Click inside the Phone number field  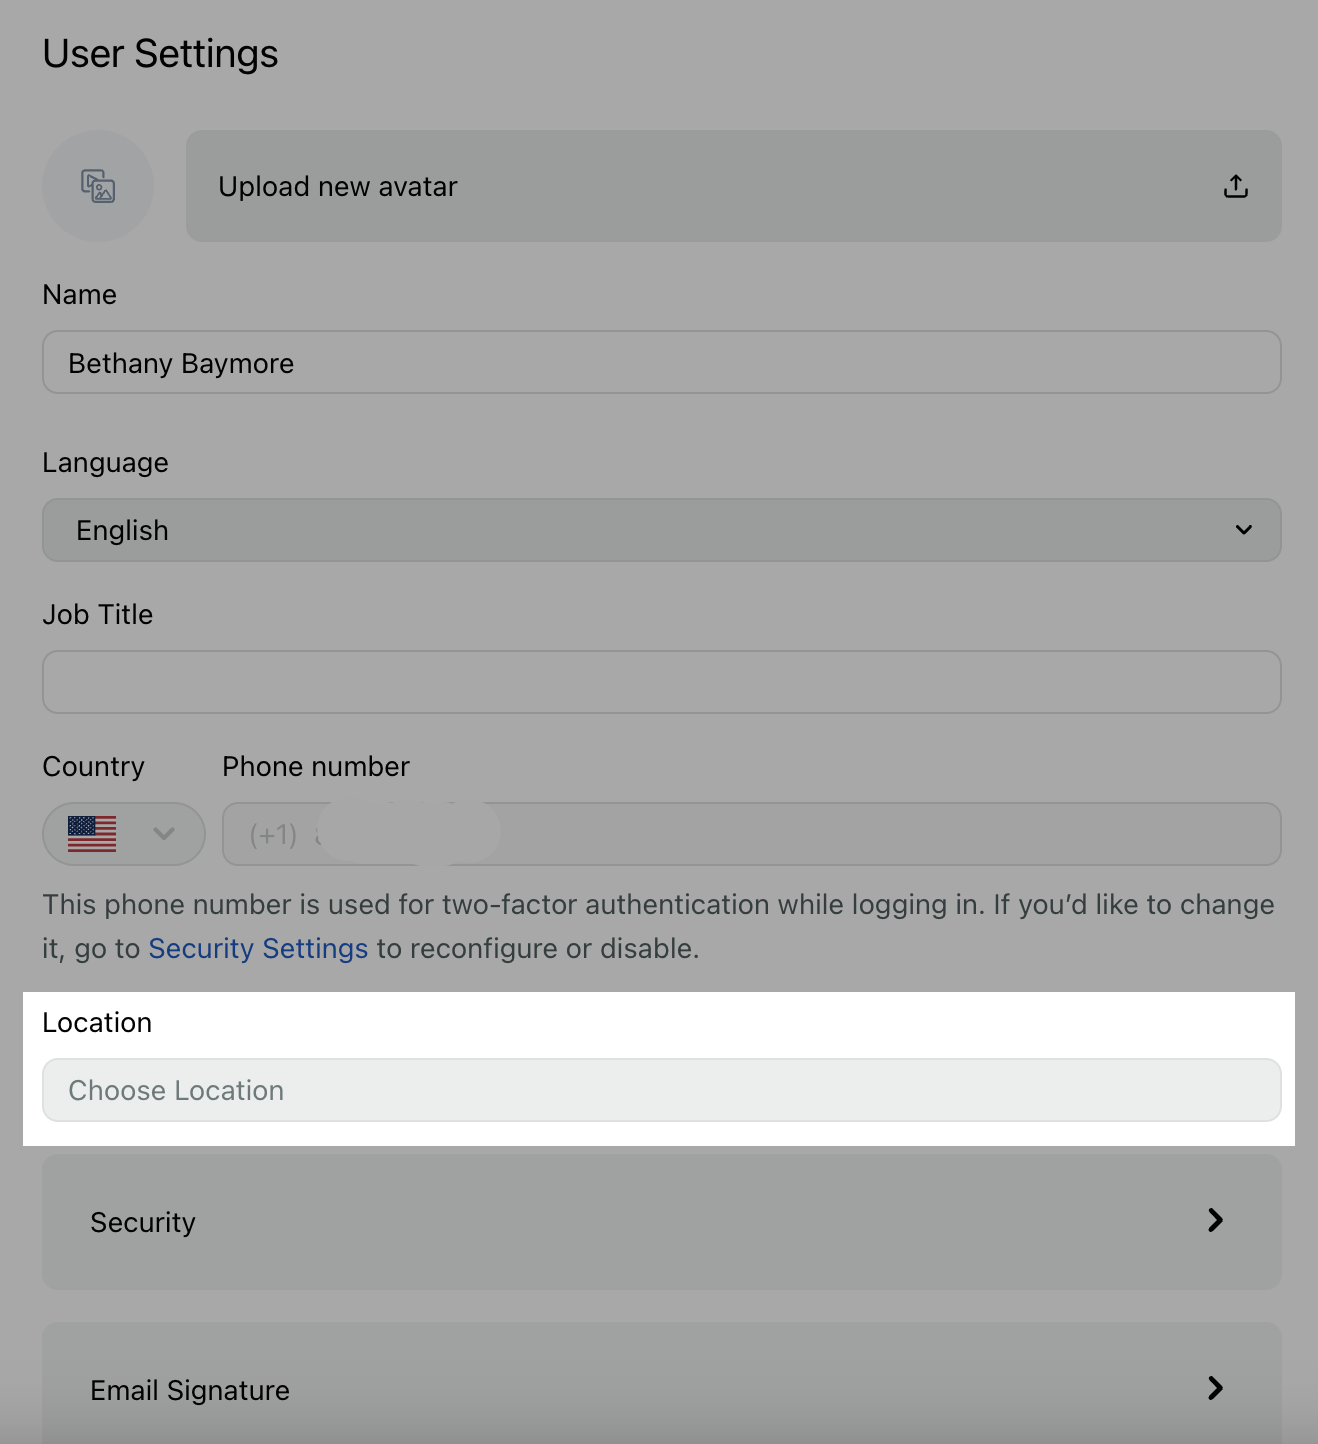(x=751, y=834)
